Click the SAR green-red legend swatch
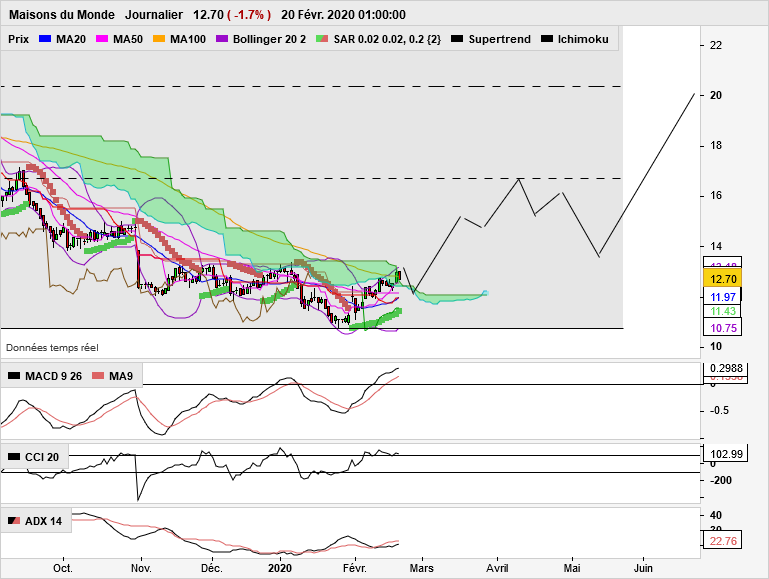Screen dimensions: 769x579 pos(322,39)
